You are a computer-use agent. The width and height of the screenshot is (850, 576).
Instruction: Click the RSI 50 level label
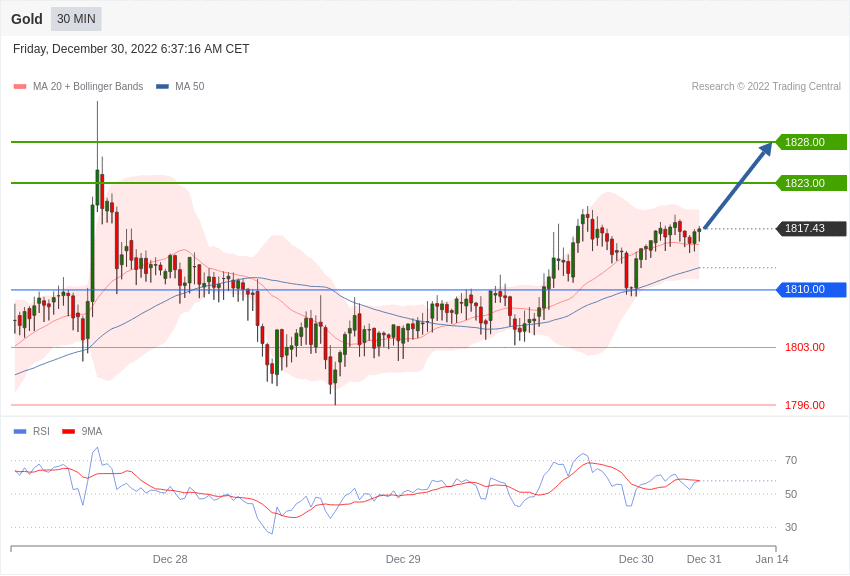(791, 494)
